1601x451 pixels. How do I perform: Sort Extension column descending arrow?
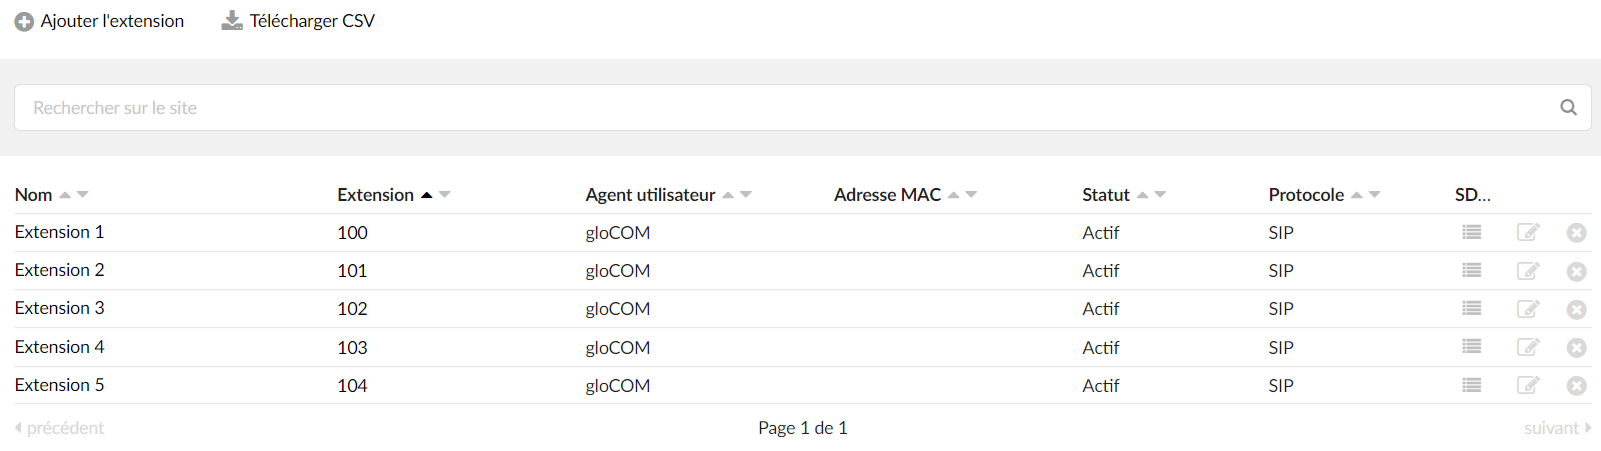[x=445, y=195]
